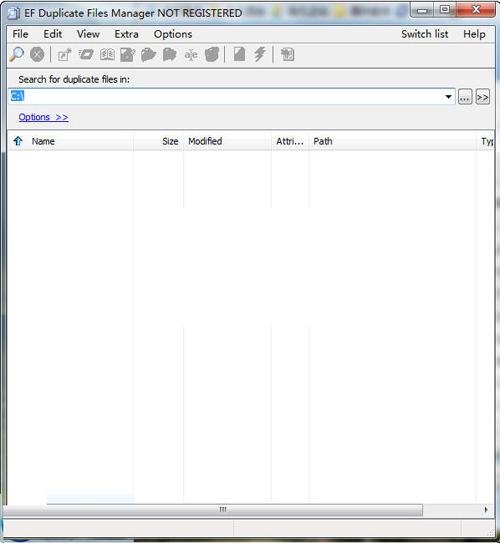Click the application icon in title bar
Screen dimensions: 500x543
click(x=14, y=13)
